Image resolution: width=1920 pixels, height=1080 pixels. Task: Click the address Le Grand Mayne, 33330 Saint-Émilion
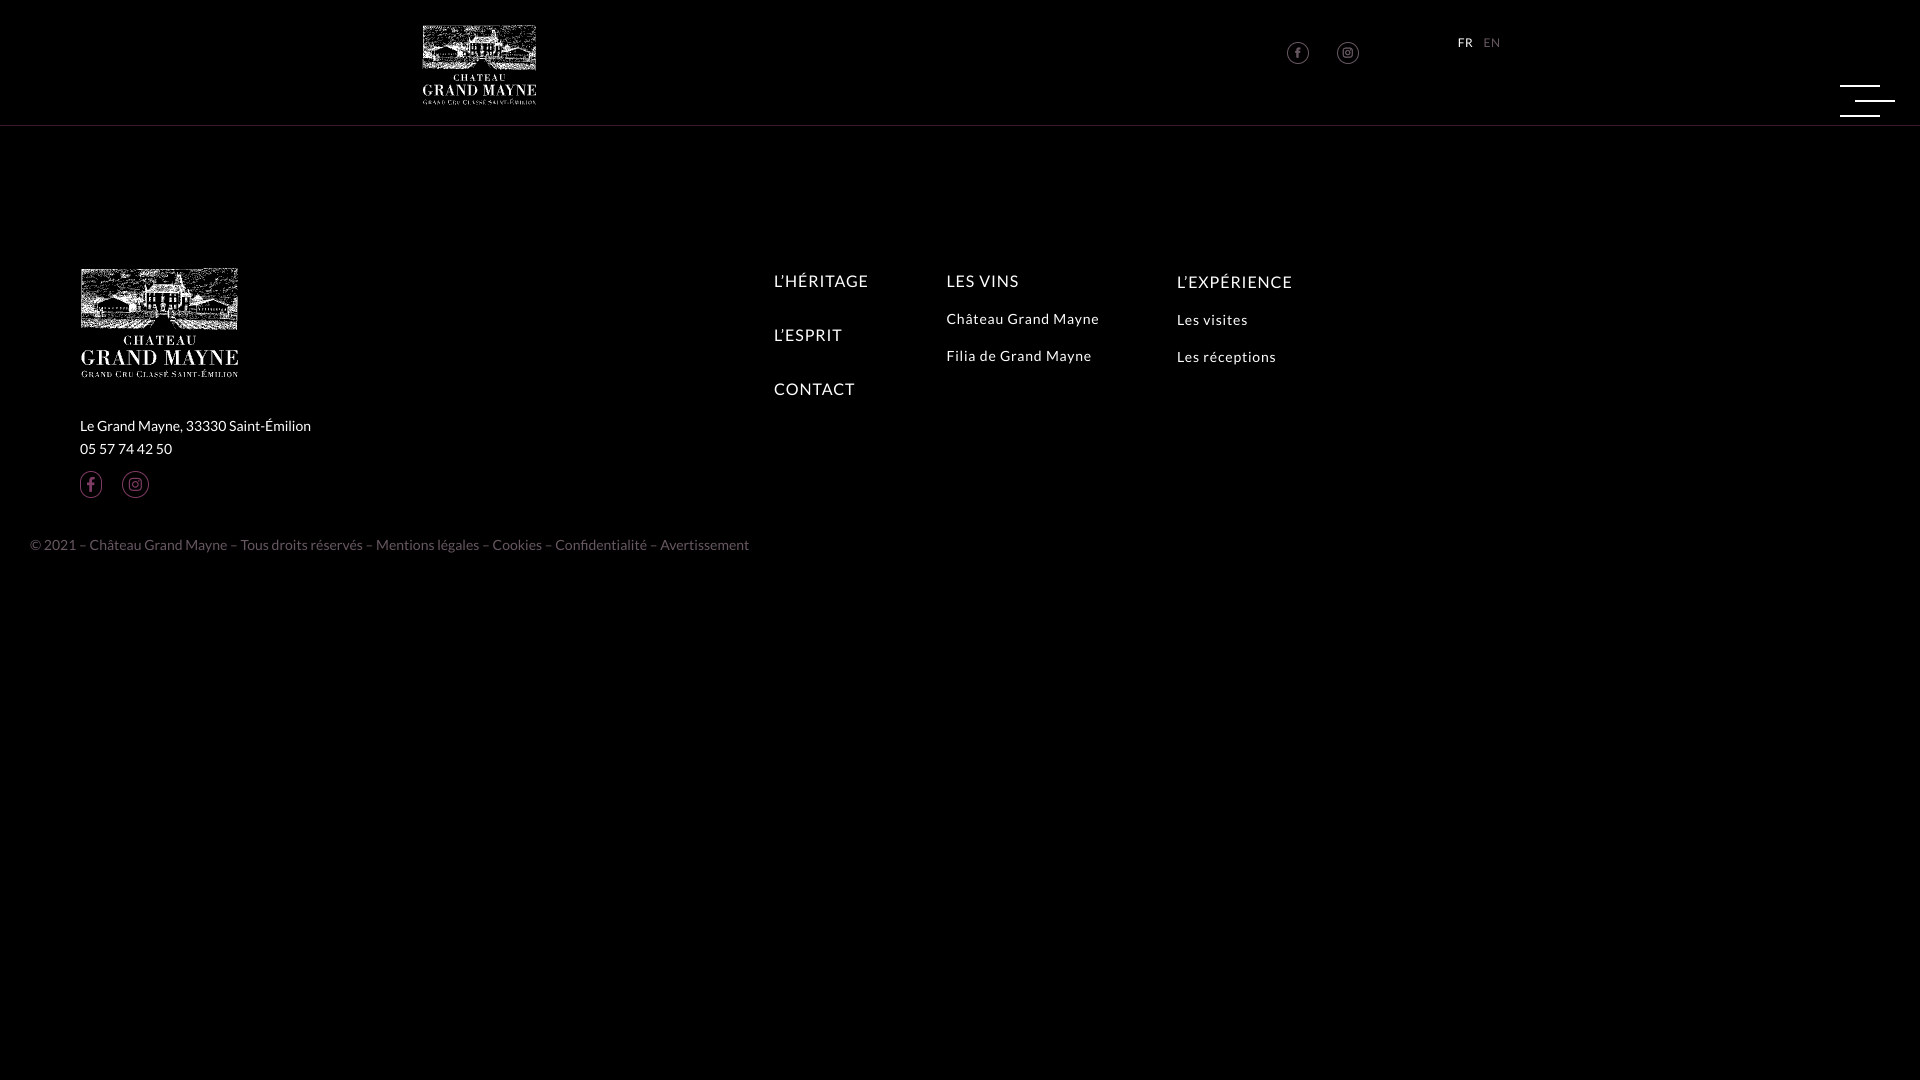tap(195, 426)
